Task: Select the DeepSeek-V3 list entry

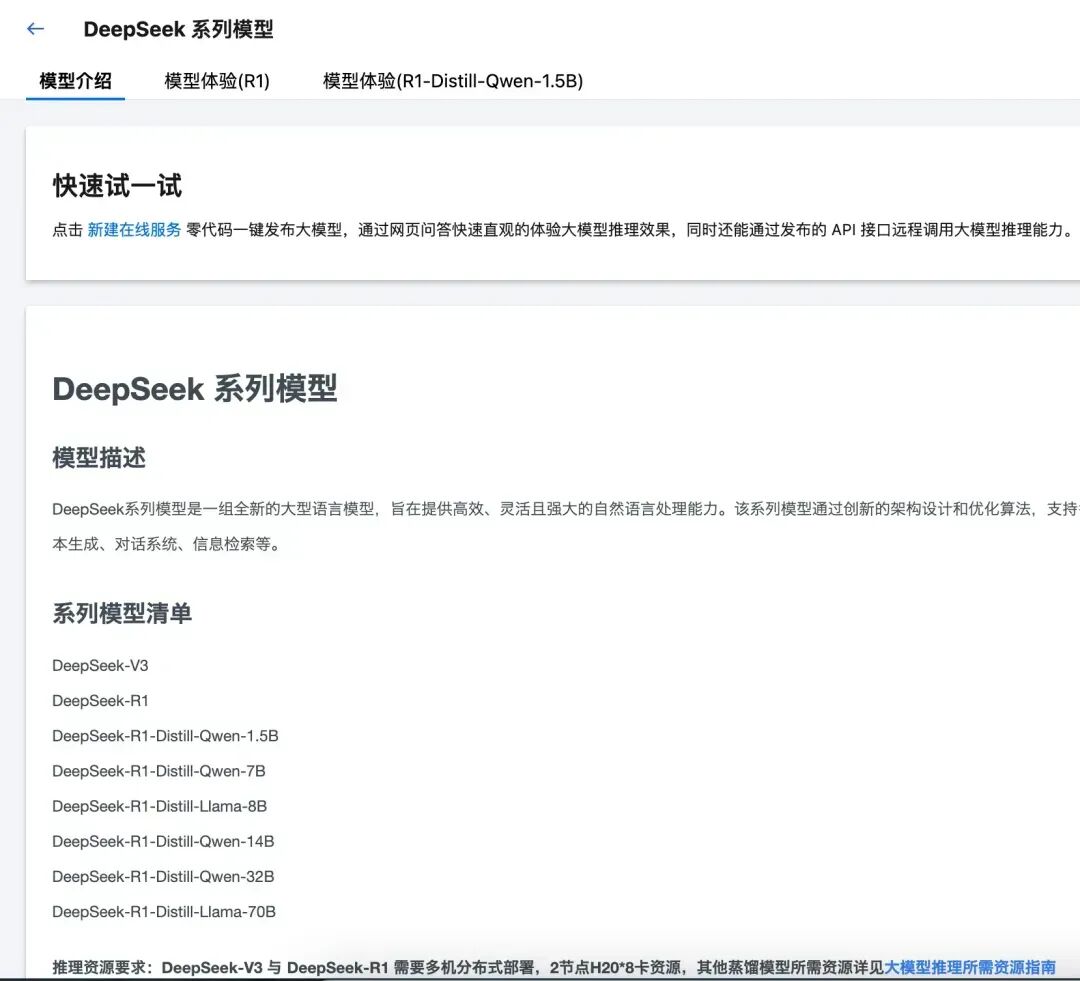Action: tap(101, 665)
